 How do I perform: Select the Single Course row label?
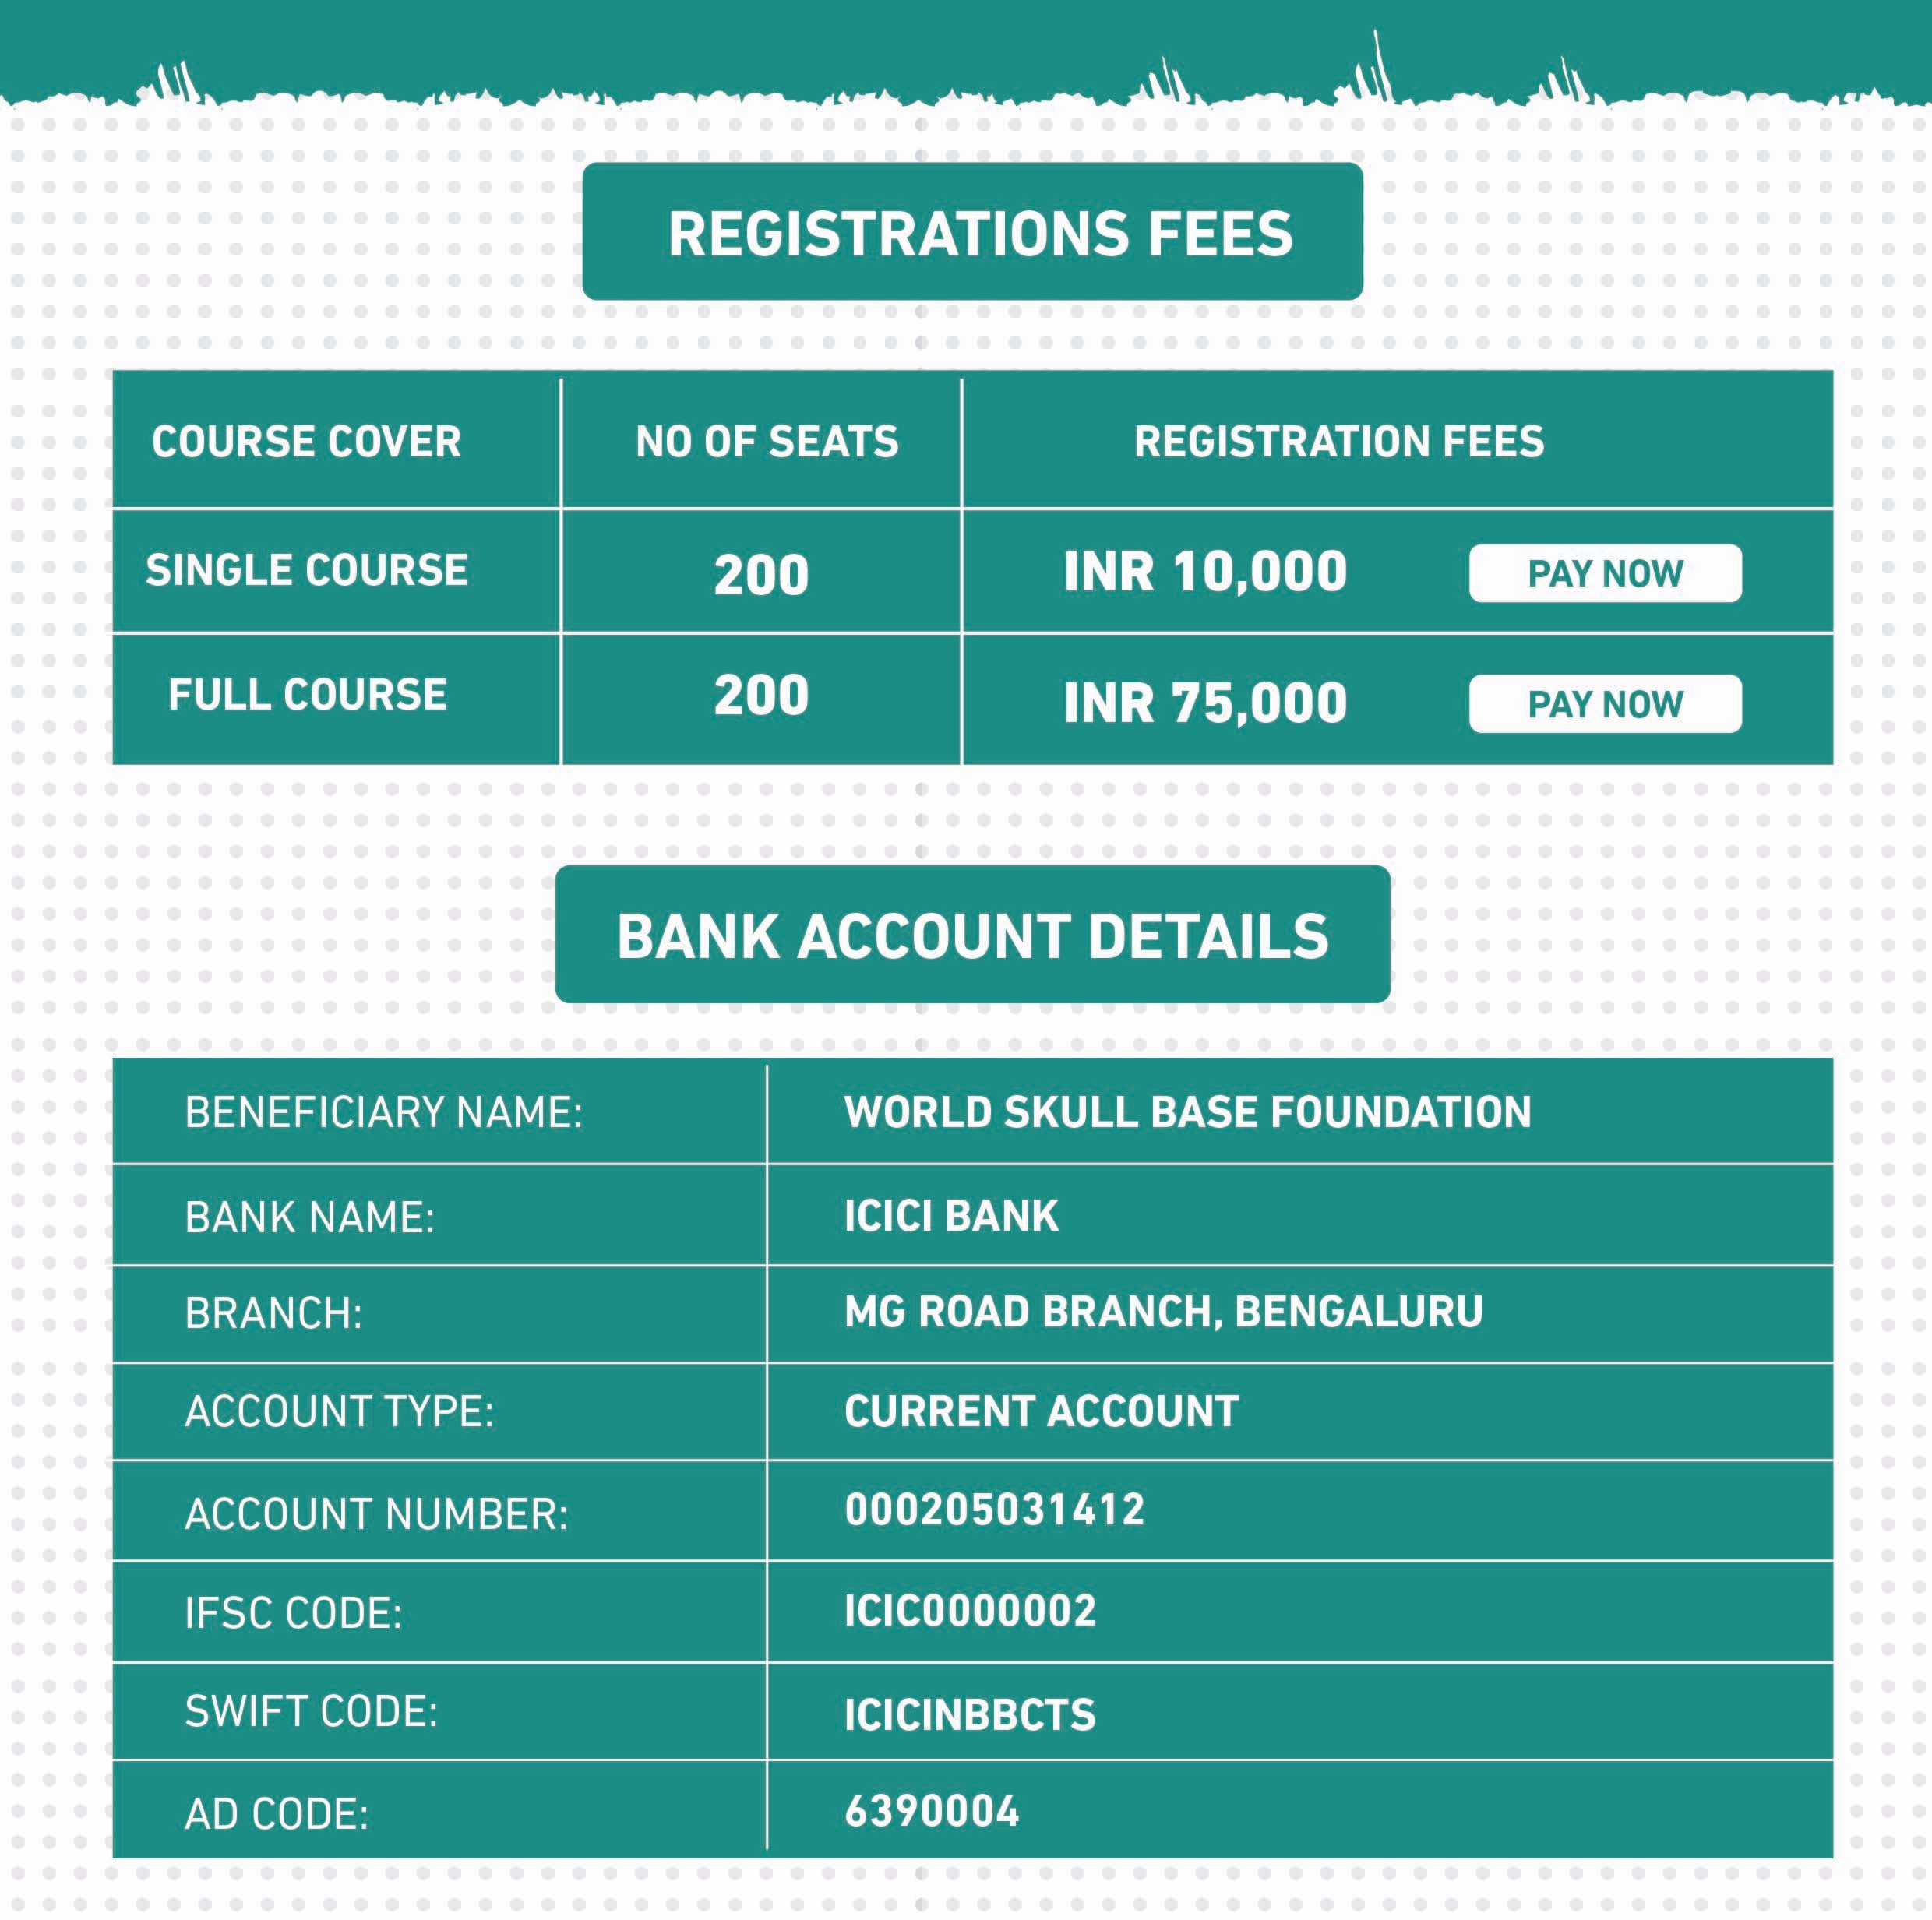(x=306, y=570)
